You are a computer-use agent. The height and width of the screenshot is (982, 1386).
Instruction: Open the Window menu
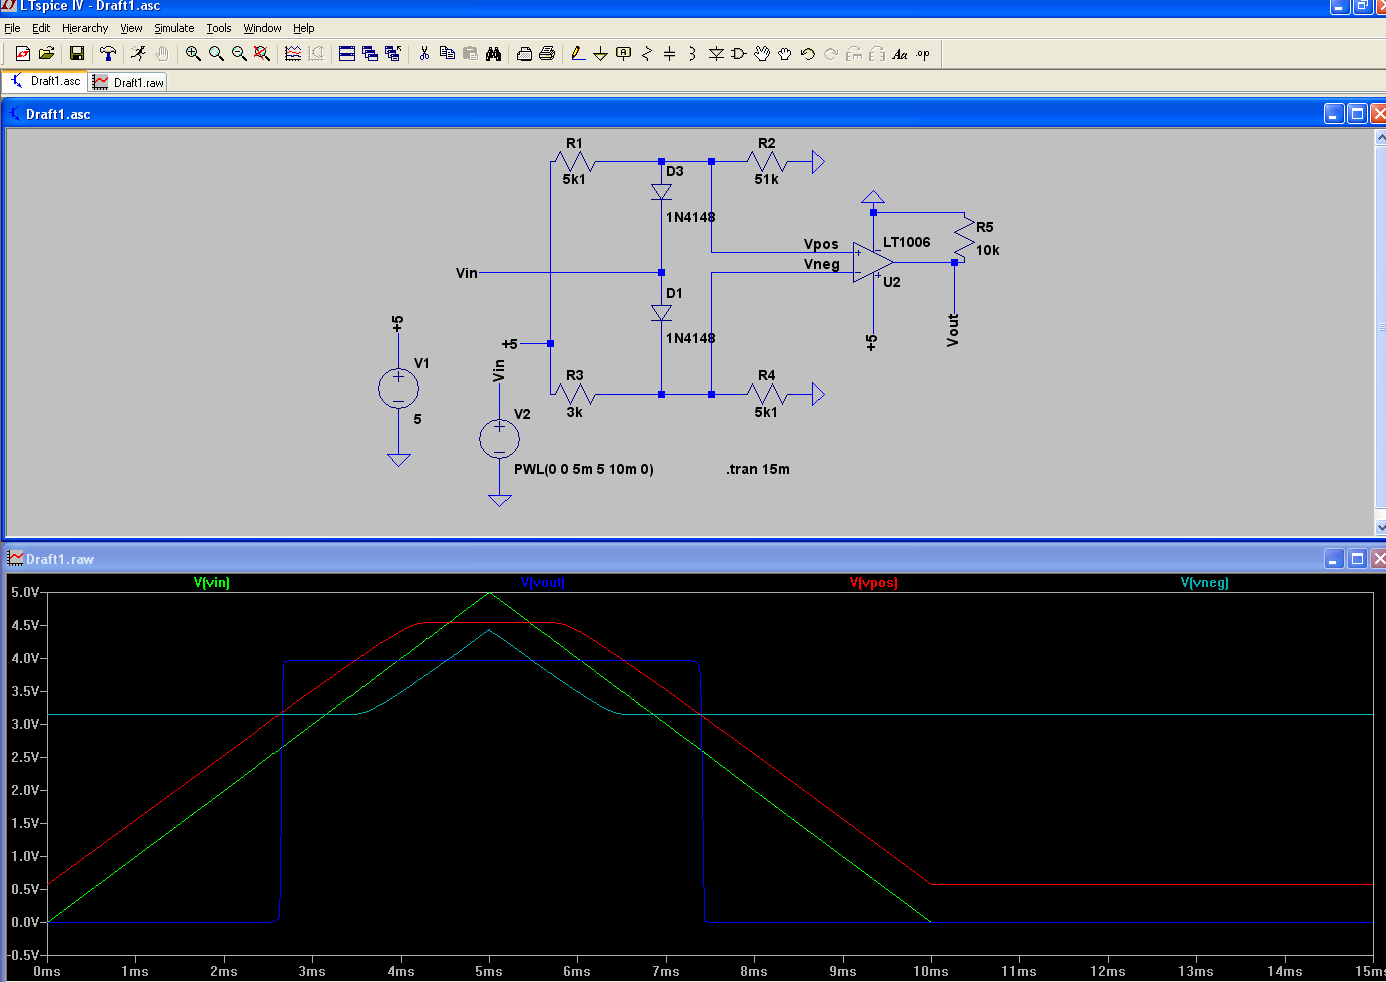coord(262,28)
